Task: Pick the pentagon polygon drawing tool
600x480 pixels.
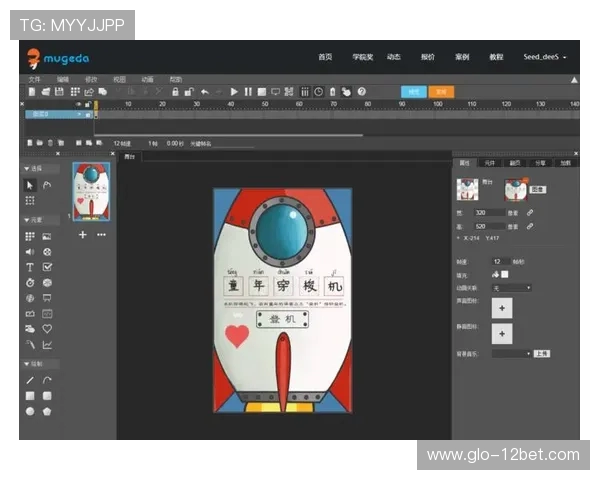Action: click(x=47, y=410)
